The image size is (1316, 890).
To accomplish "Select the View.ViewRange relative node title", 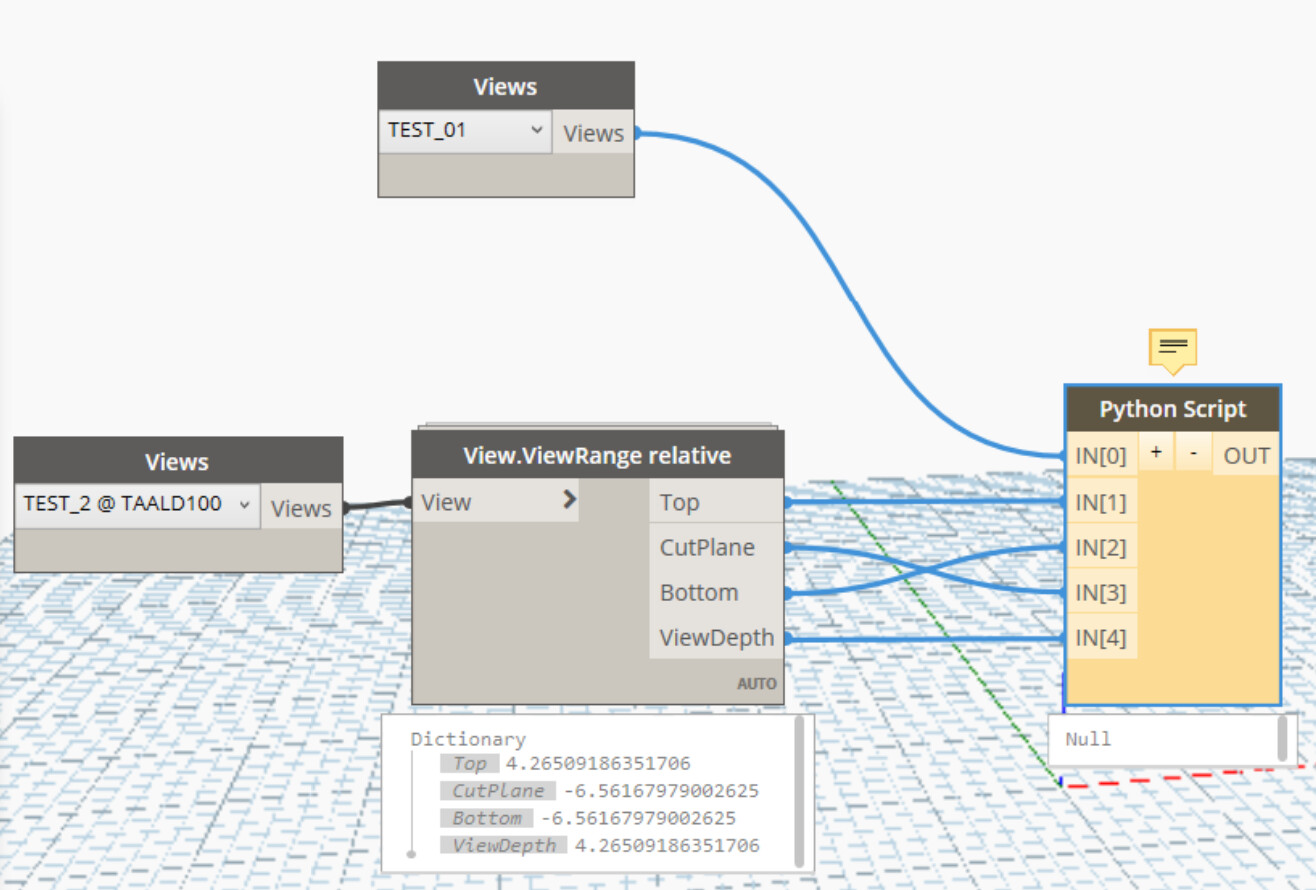I will point(598,455).
